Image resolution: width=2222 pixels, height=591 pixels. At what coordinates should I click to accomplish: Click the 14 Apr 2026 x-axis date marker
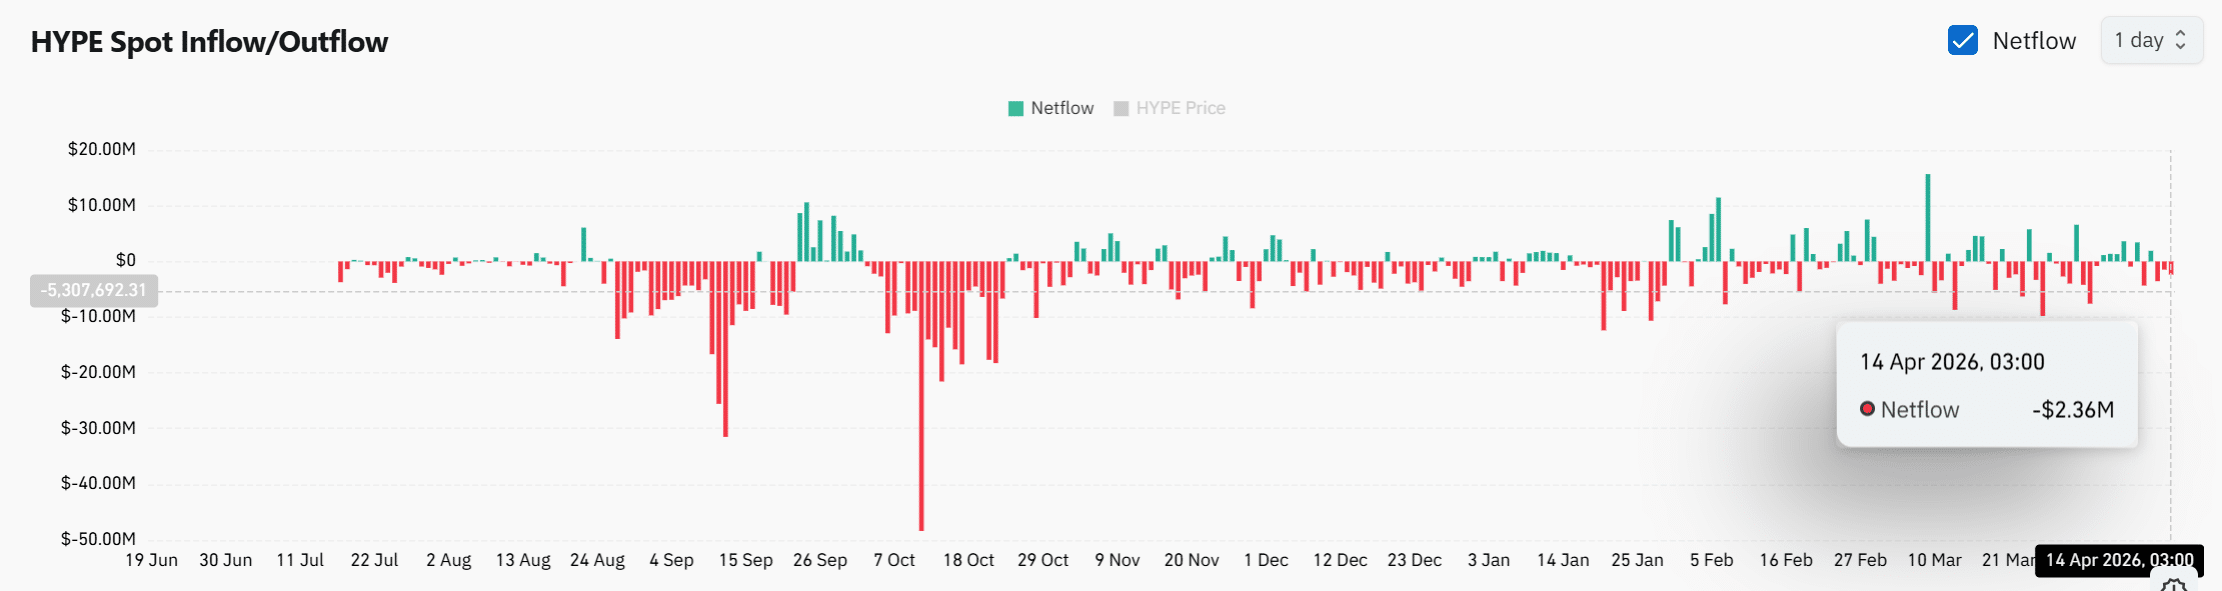2119,560
